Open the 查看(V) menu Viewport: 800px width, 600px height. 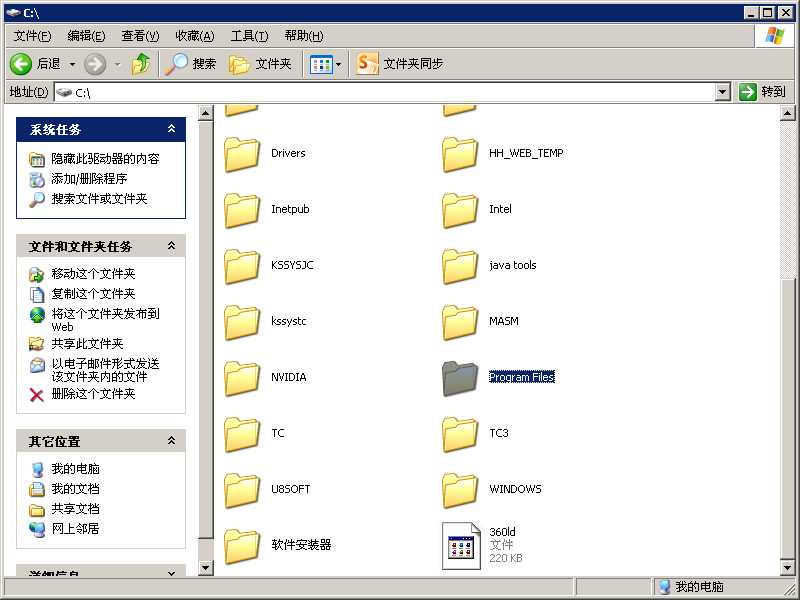140,36
